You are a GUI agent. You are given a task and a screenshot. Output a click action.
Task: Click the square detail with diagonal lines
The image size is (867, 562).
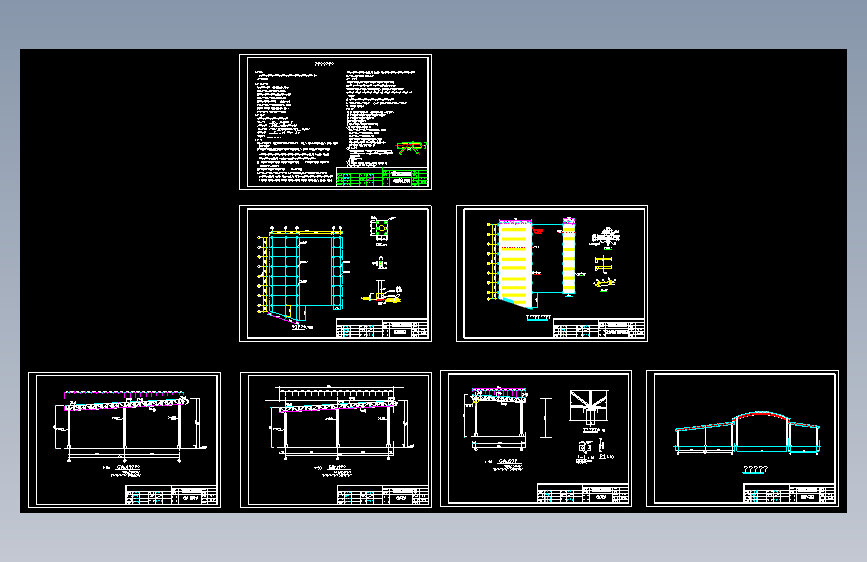click(589, 405)
